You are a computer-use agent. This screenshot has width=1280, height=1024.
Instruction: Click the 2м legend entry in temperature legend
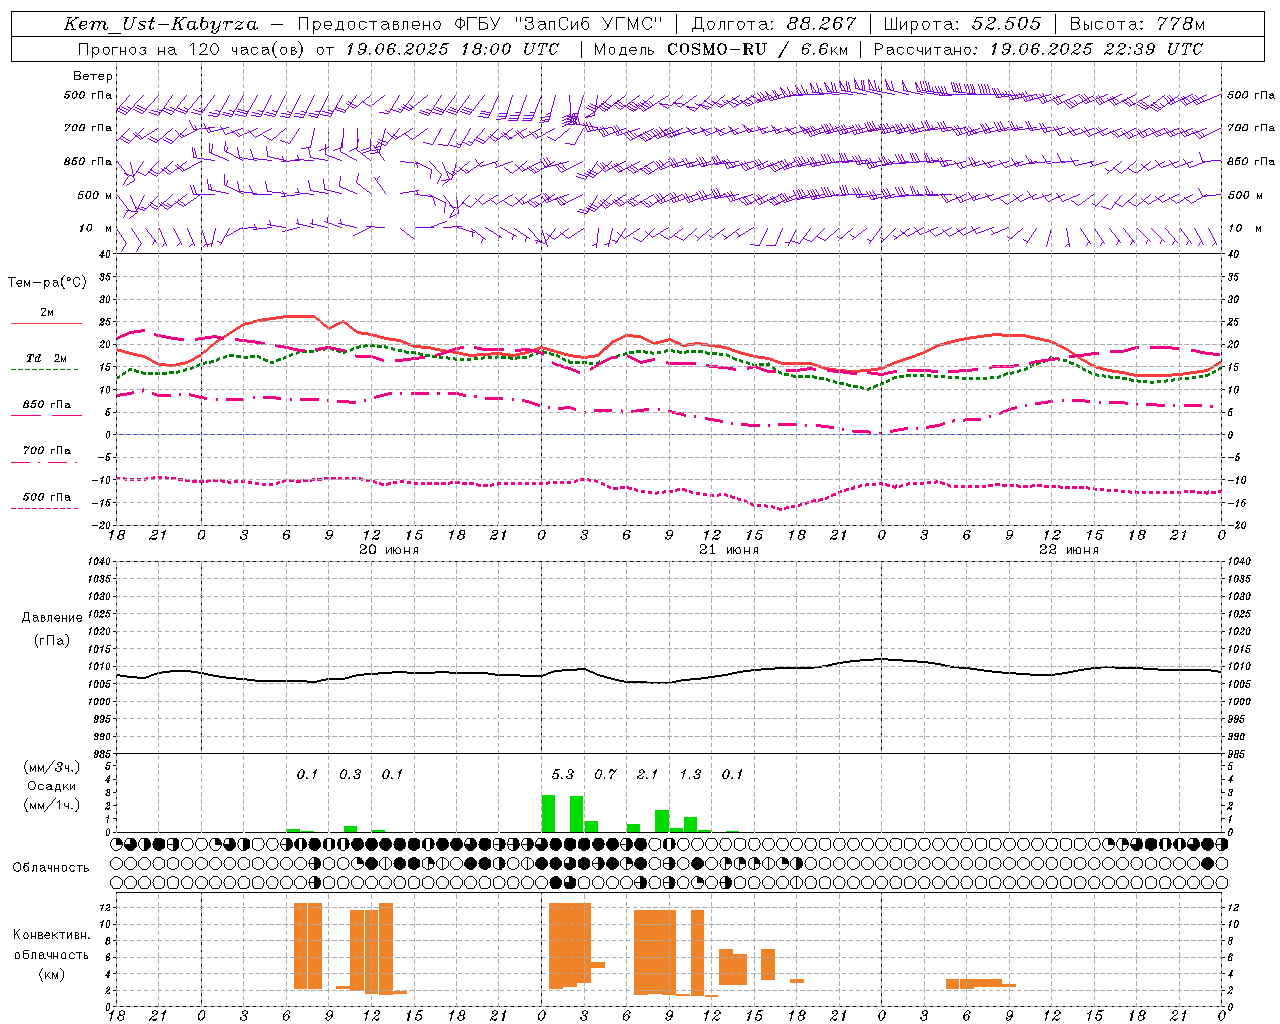(x=47, y=313)
